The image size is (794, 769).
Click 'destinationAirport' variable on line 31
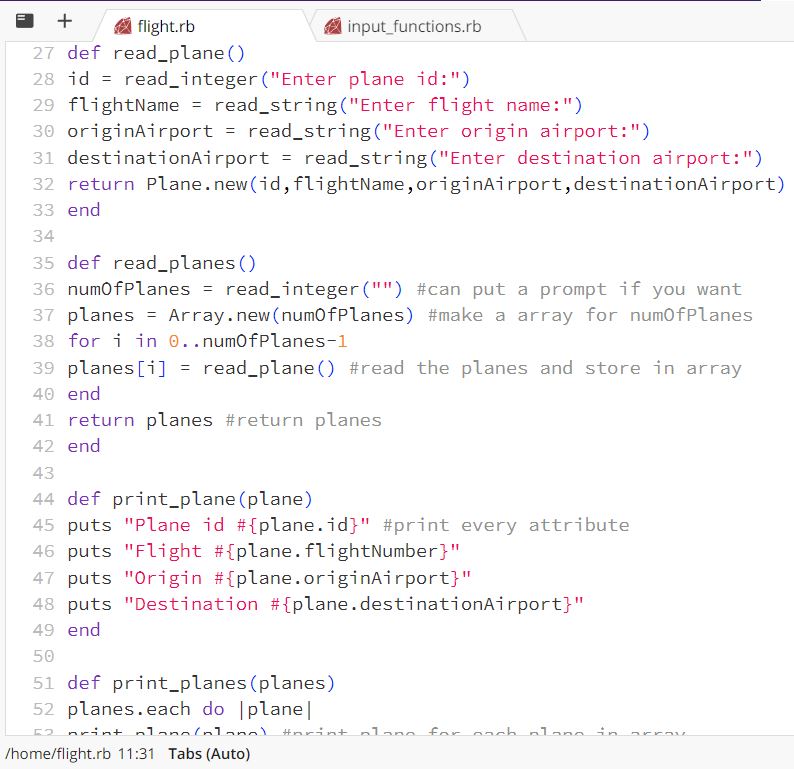point(168,158)
